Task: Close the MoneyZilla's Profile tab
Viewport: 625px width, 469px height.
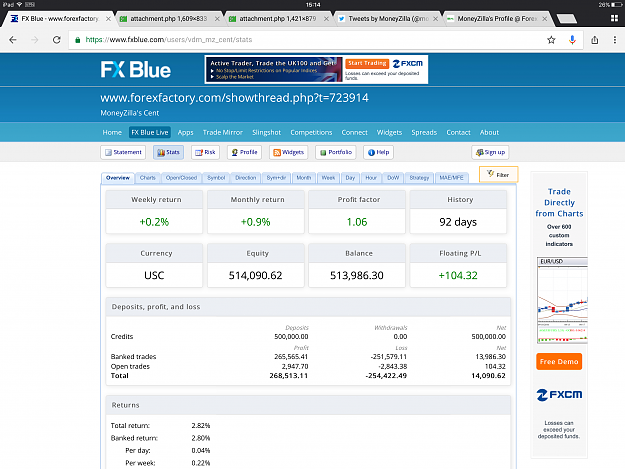Action: click(x=544, y=19)
